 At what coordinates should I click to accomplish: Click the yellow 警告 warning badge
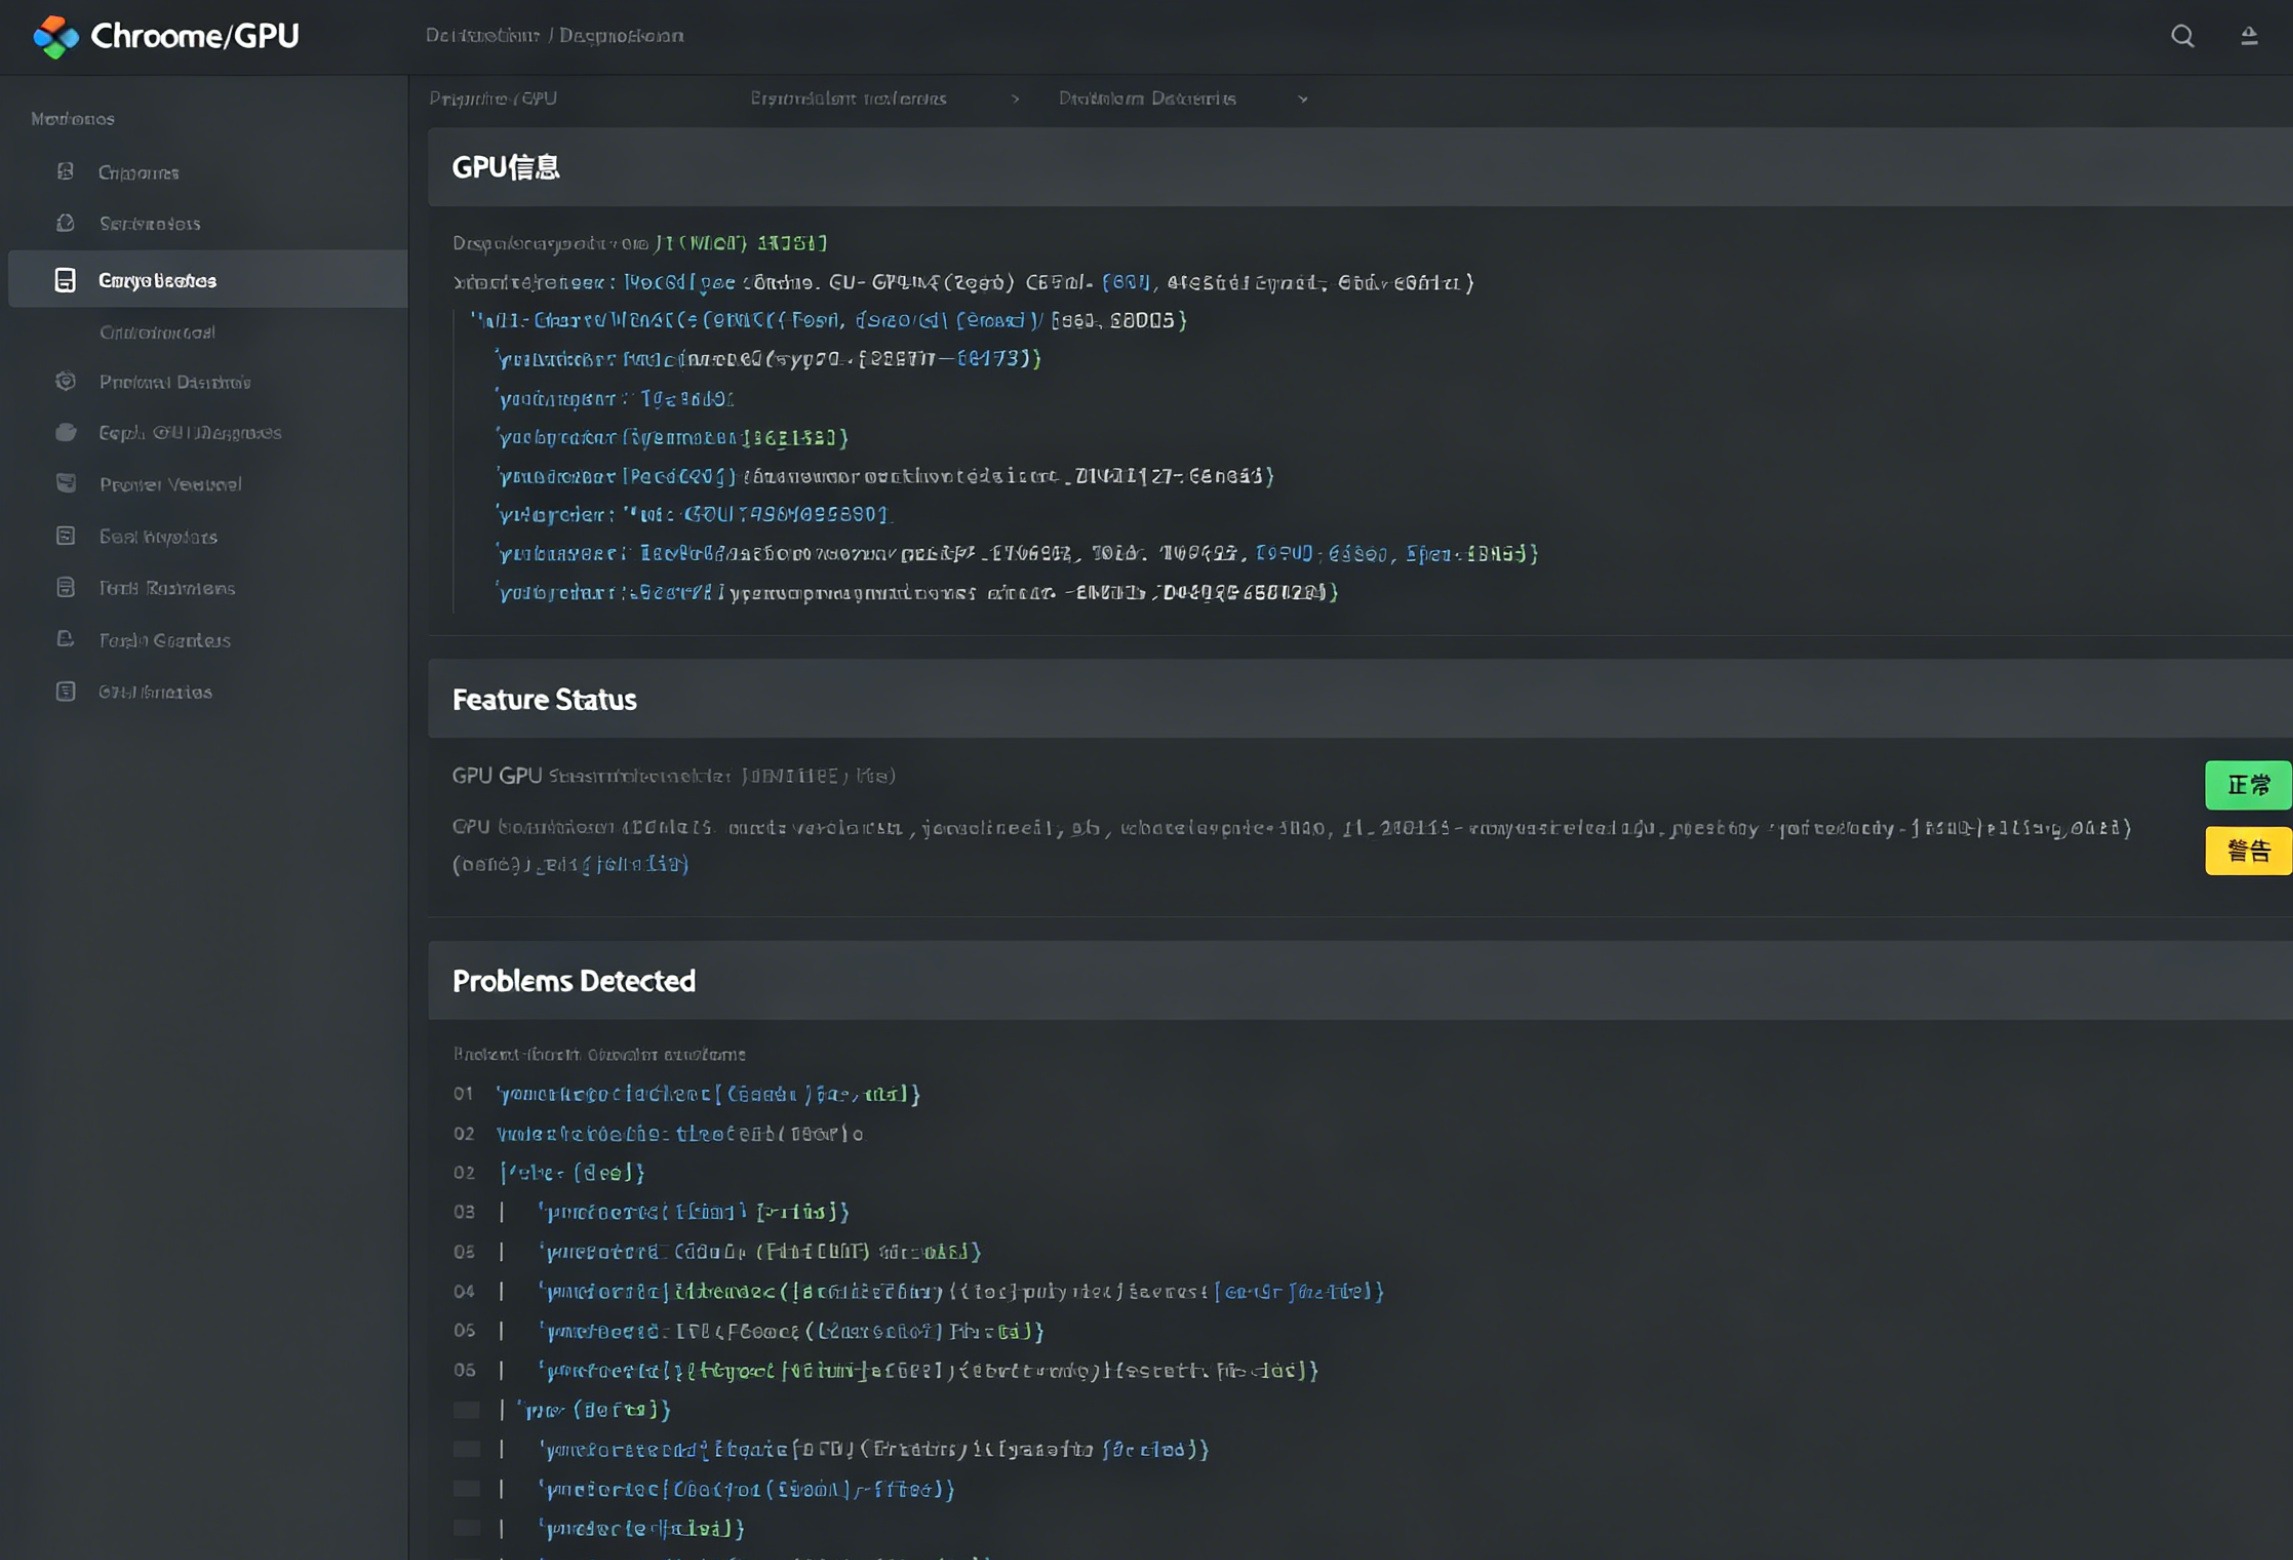(x=2248, y=851)
